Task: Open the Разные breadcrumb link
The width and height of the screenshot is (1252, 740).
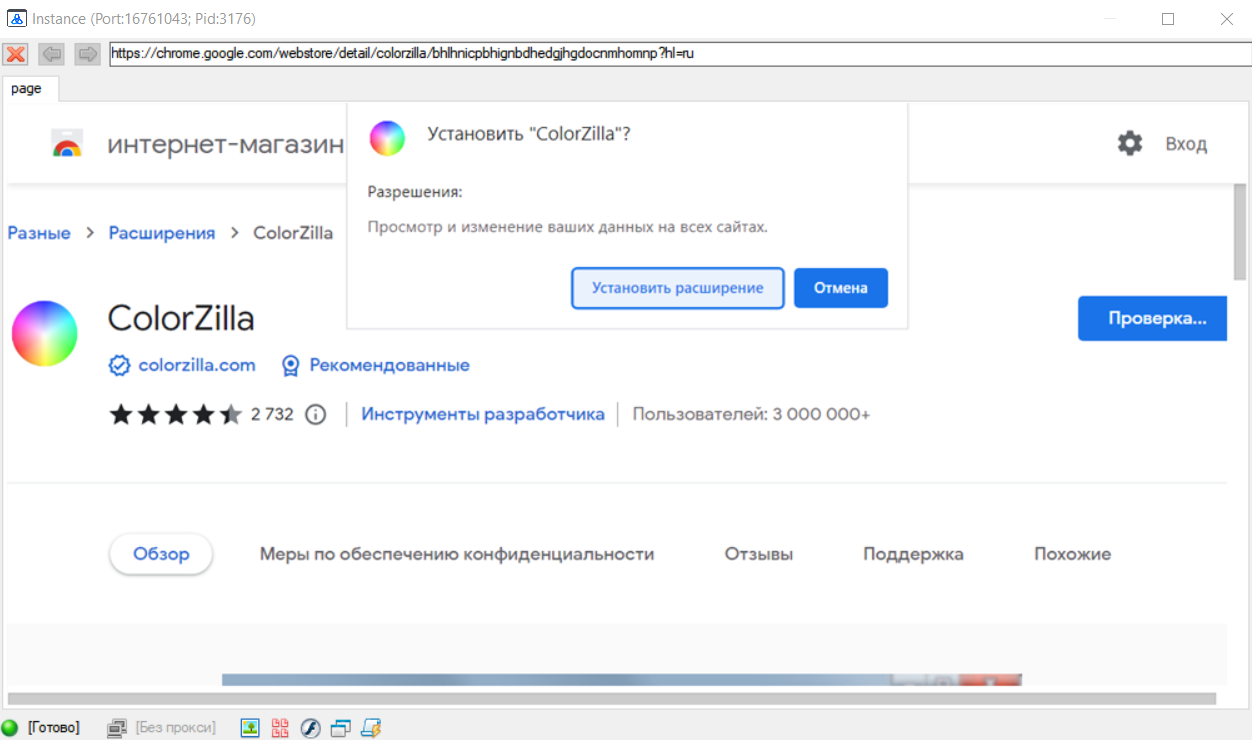Action: (x=39, y=233)
